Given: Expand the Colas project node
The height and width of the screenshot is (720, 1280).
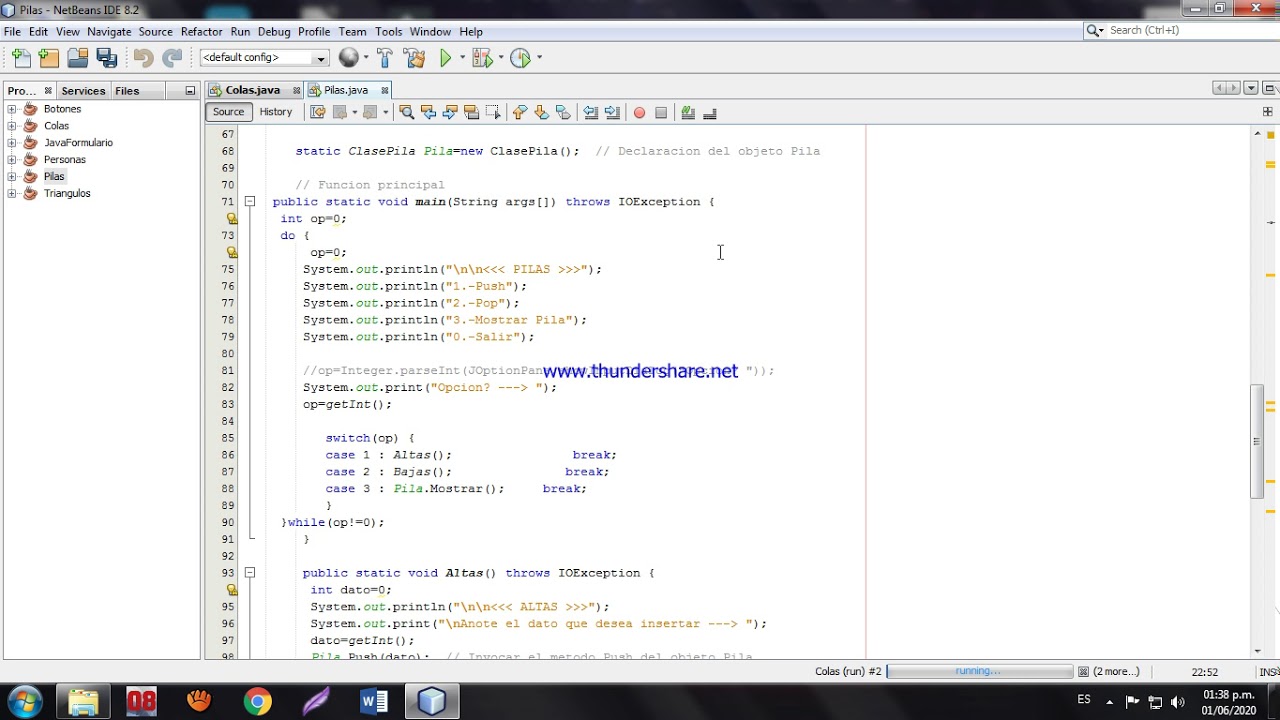Looking at the screenshot, I should tap(12, 126).
